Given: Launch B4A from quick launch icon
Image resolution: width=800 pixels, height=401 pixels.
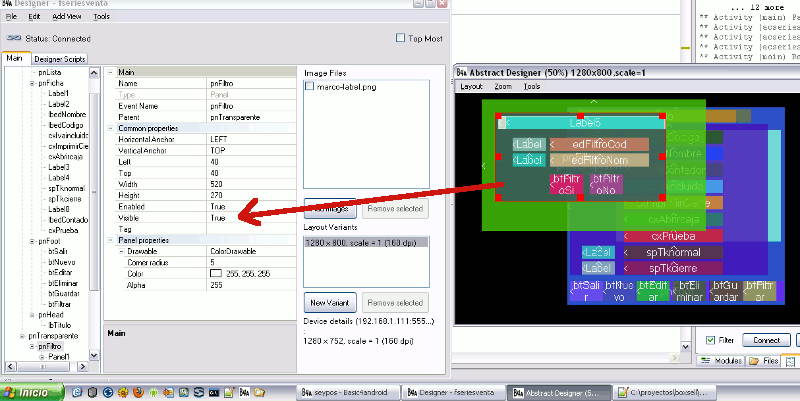Looking at the screenshot, I should point(244,392).
